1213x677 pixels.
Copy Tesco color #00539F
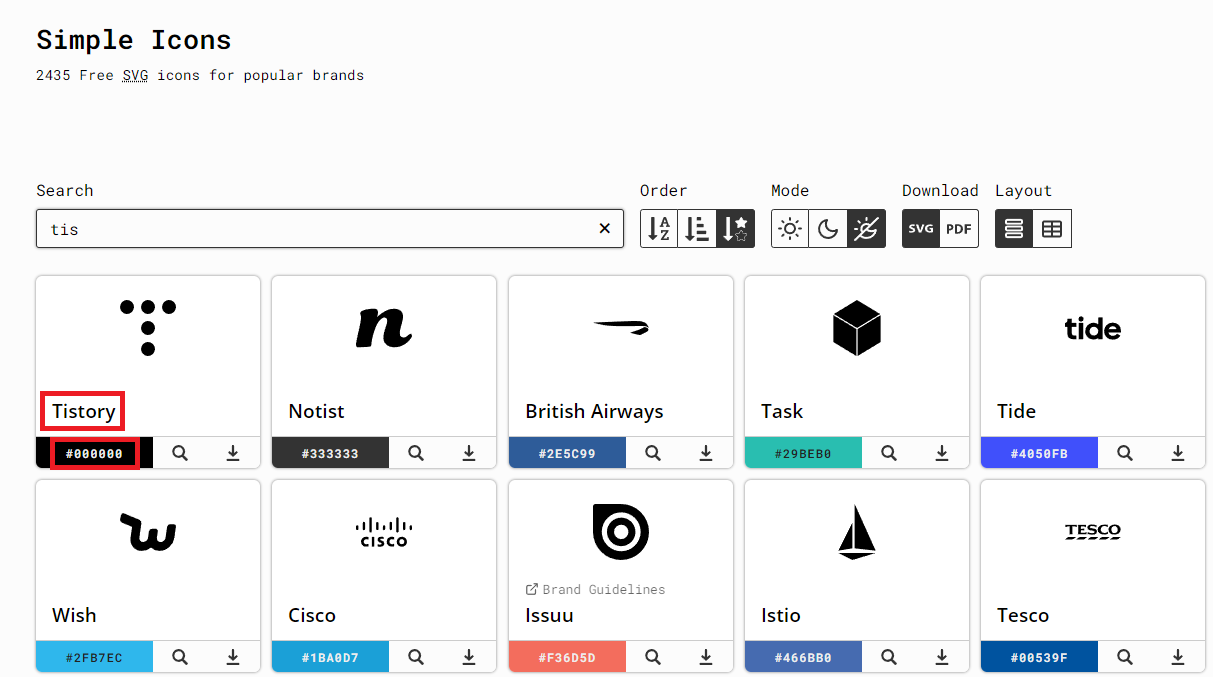coord(1039,657)
